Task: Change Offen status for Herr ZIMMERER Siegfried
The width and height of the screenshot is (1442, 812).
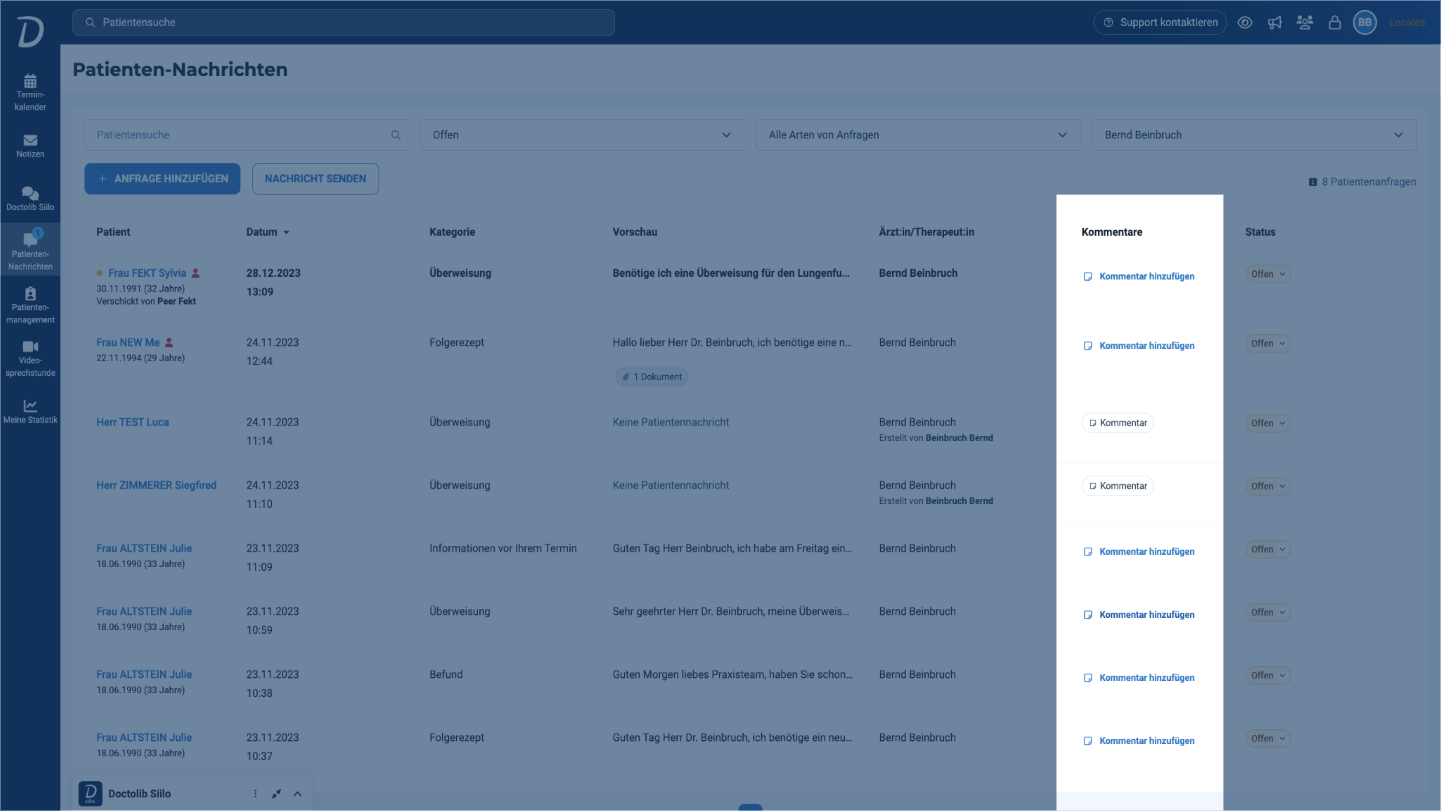Action: pyautogui.click(x=1268, y=486)
